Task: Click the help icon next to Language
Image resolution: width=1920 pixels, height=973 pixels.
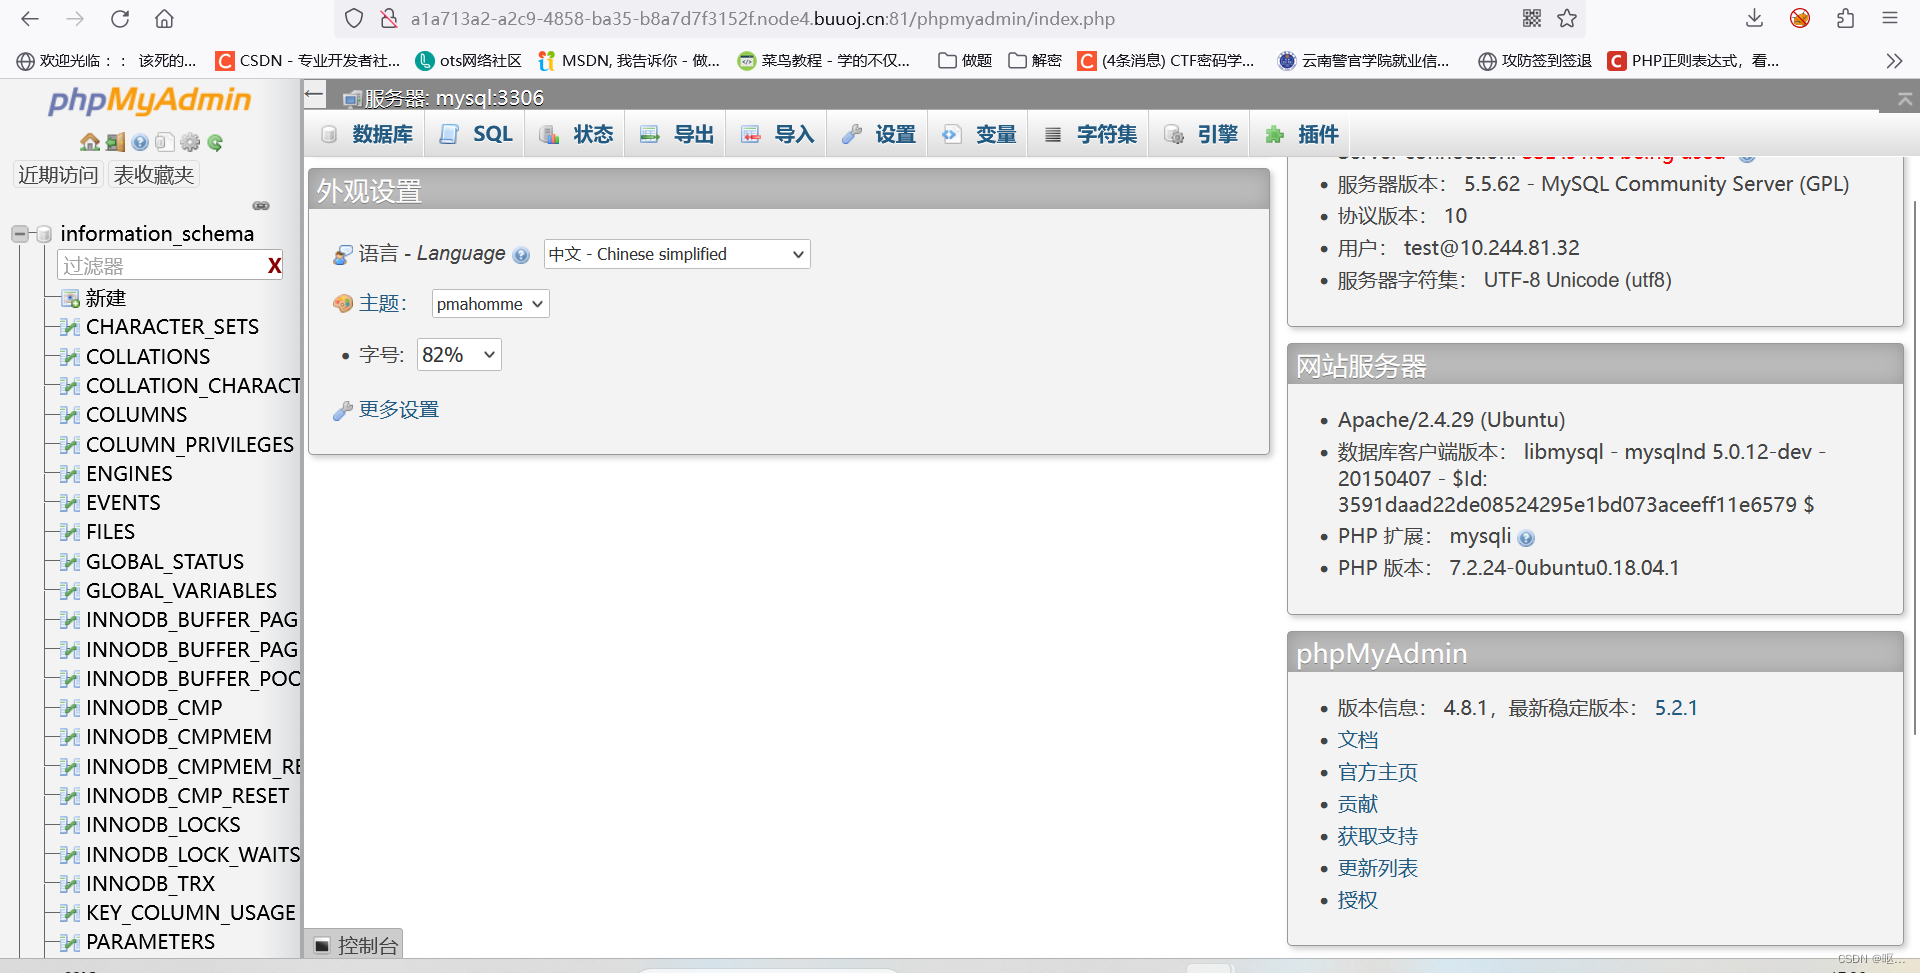Action: [x=521, y=255]
